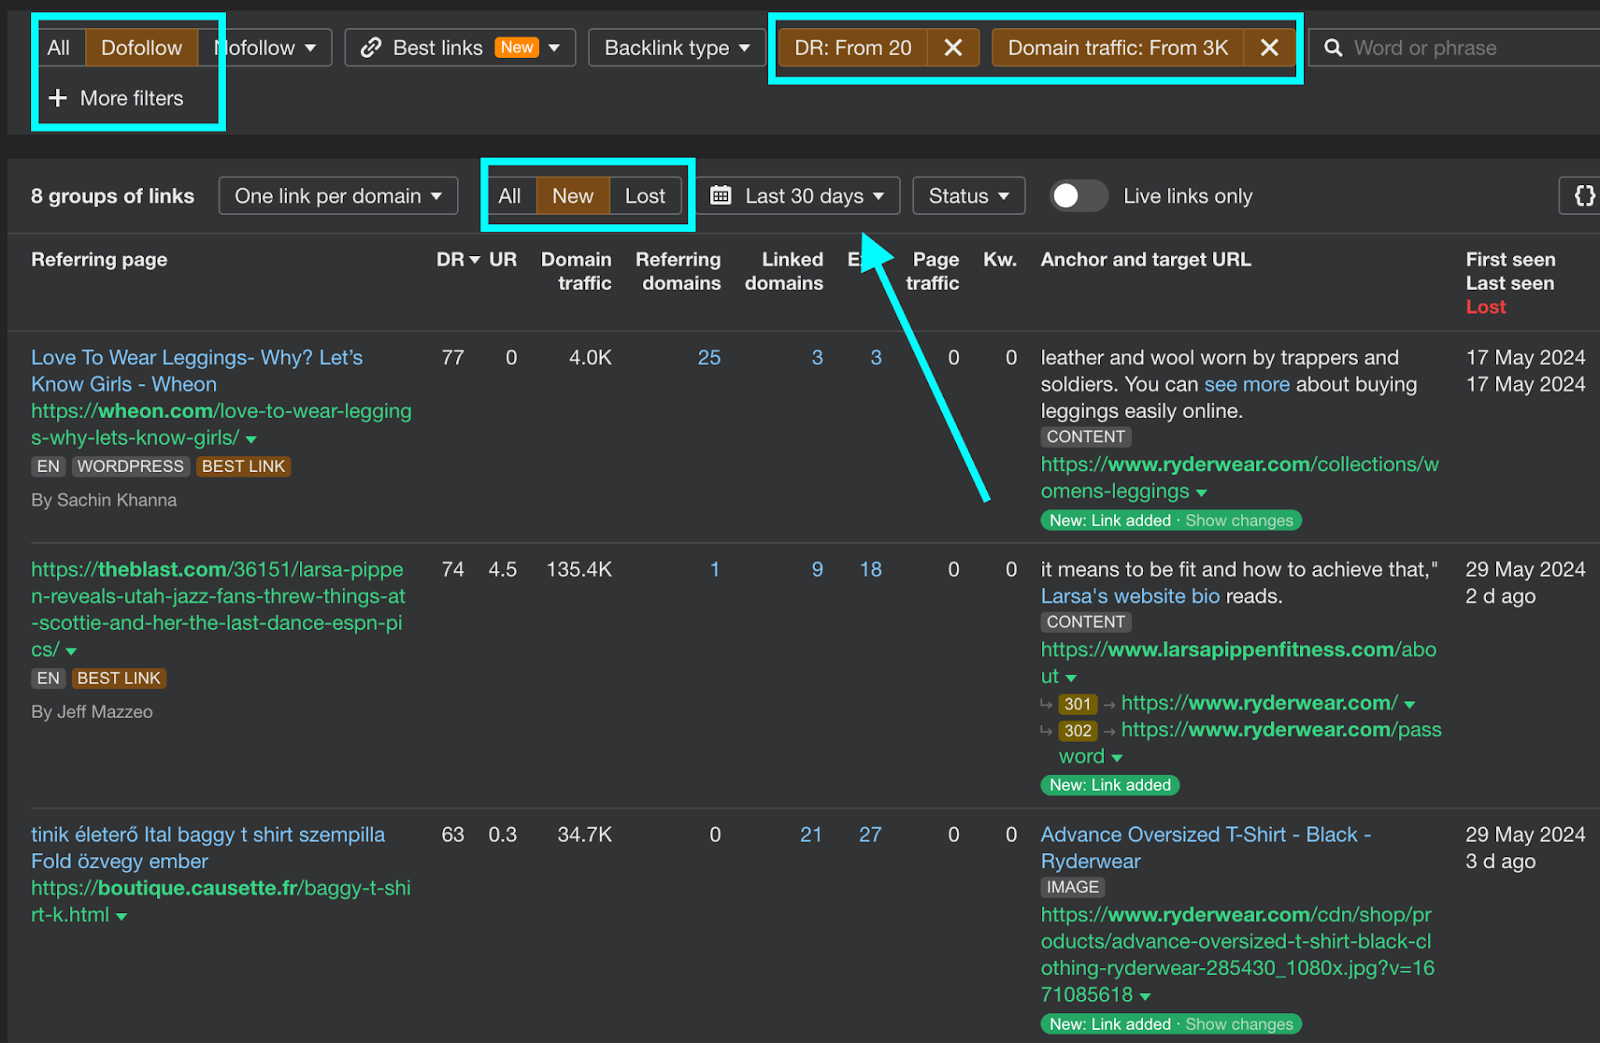This screenshot has width=1600, height=1043.
Task: Click the 8 groups of links label
Action: (113, 196)
